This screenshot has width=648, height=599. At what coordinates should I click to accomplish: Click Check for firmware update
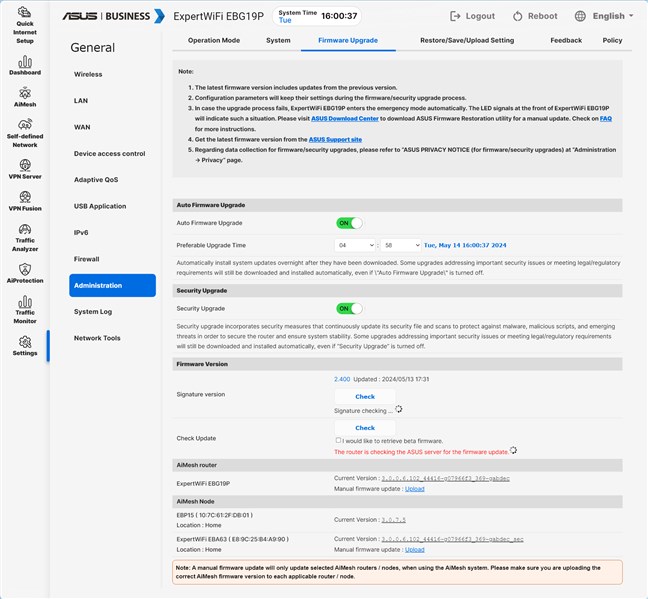[x=365, y=428]
